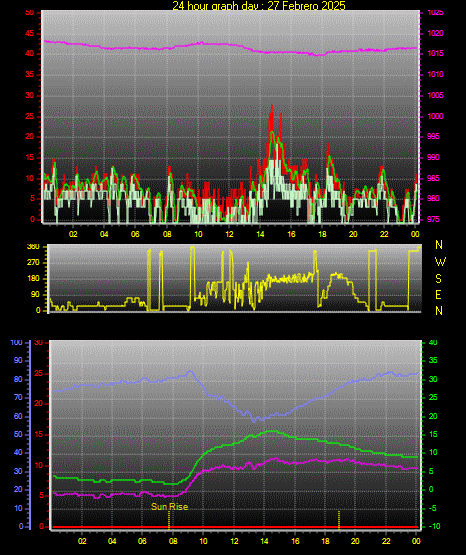Viewport: 466px width, 555px height.
Task: Click the W compass label beside wind direction graph
Action: [440, 262]
